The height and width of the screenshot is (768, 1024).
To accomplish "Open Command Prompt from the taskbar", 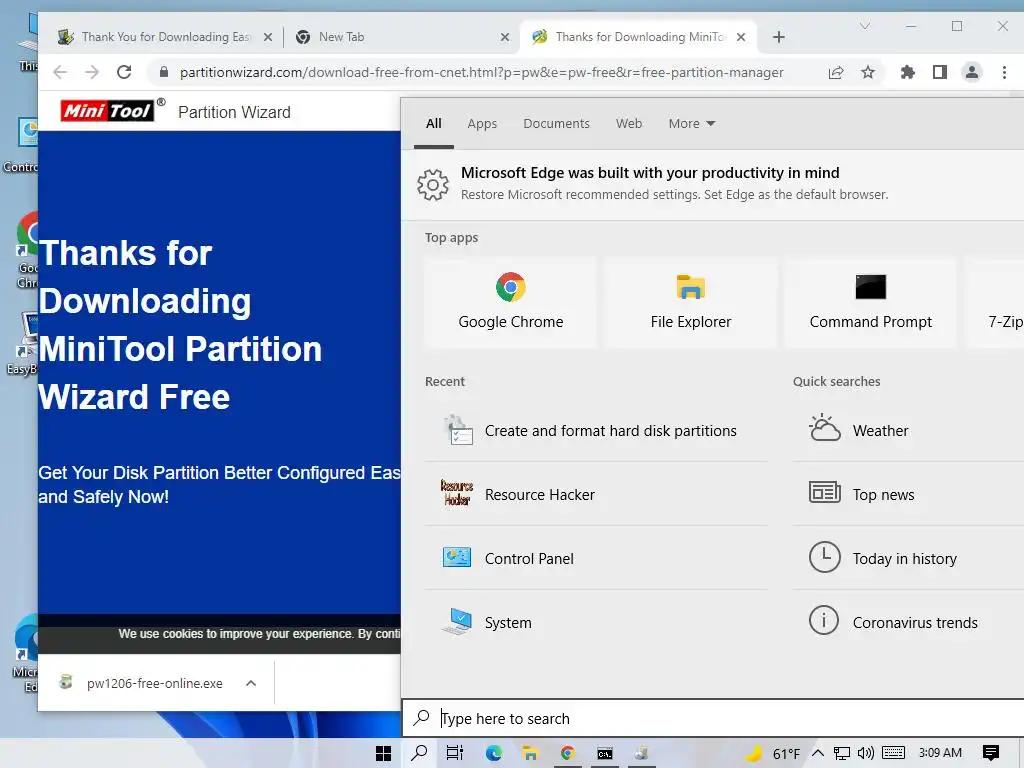I will [605, 754].
